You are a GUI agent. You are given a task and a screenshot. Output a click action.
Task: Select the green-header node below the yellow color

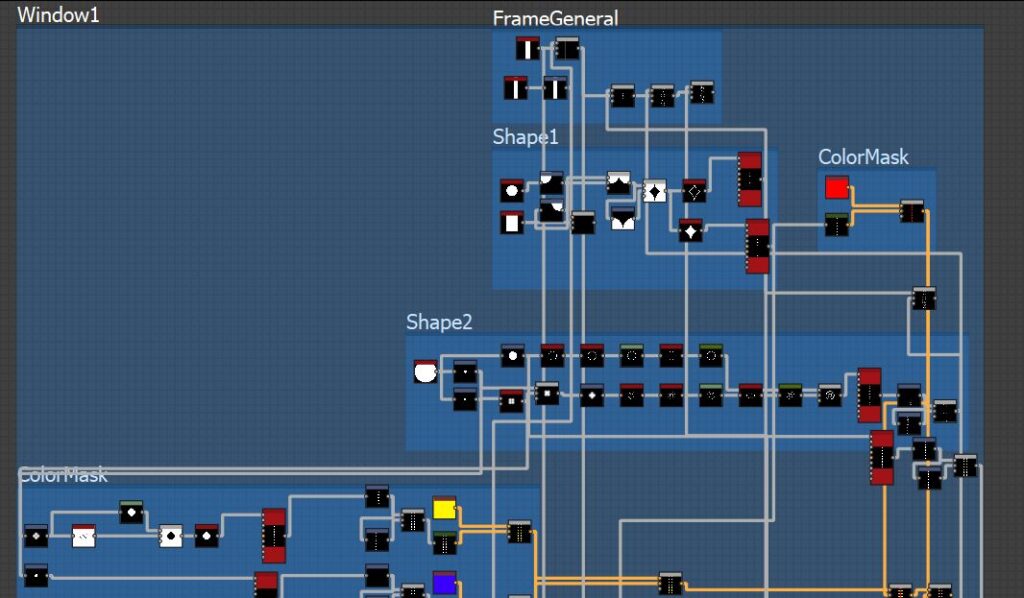(x=445, y=543)
